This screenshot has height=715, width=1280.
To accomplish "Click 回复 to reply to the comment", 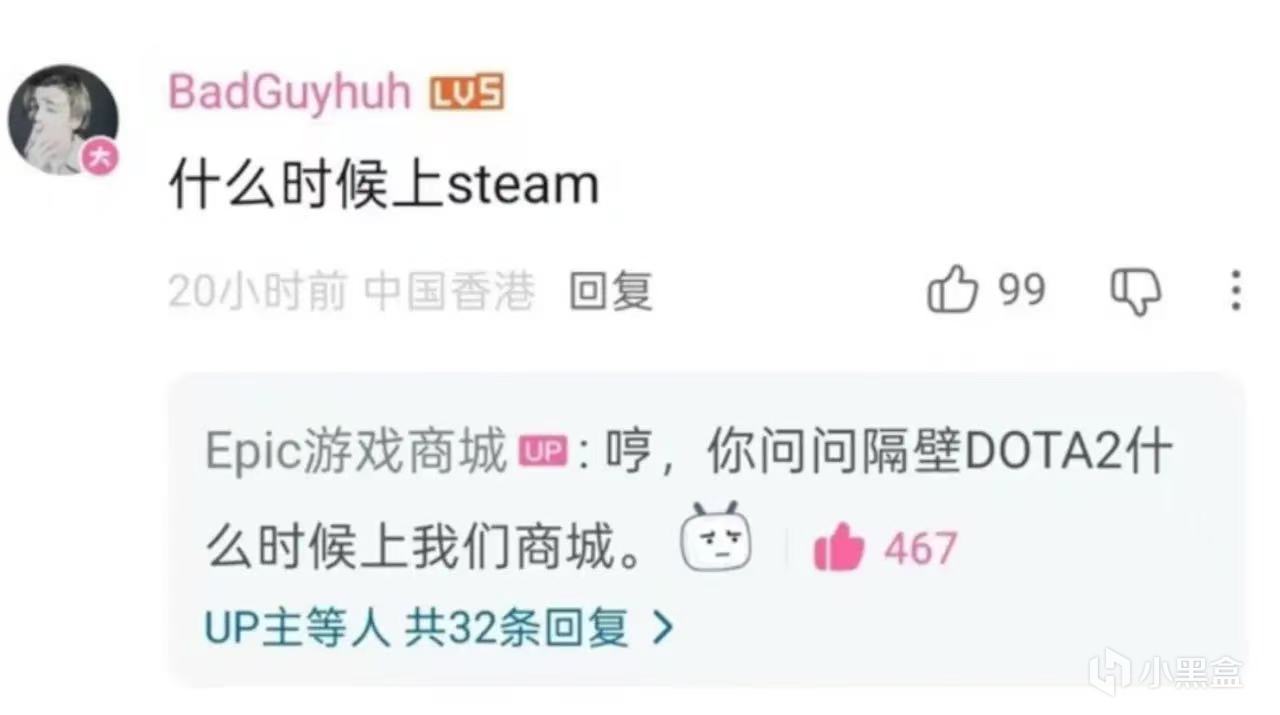I will point(611,292).
